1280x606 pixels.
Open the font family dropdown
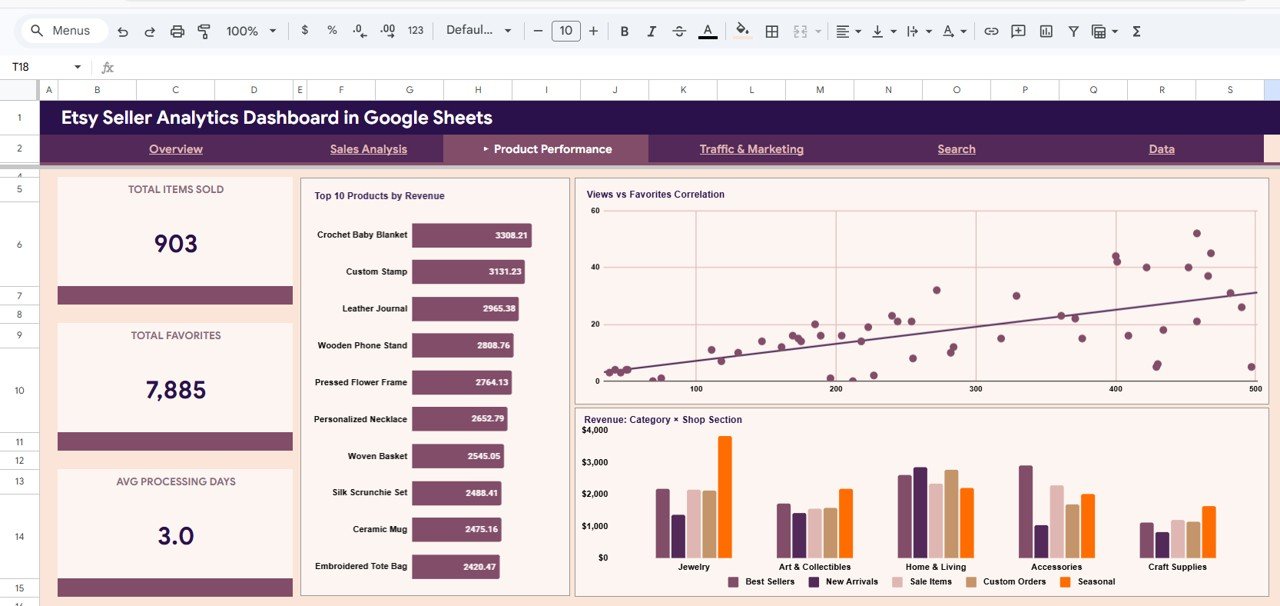[479, 31]
